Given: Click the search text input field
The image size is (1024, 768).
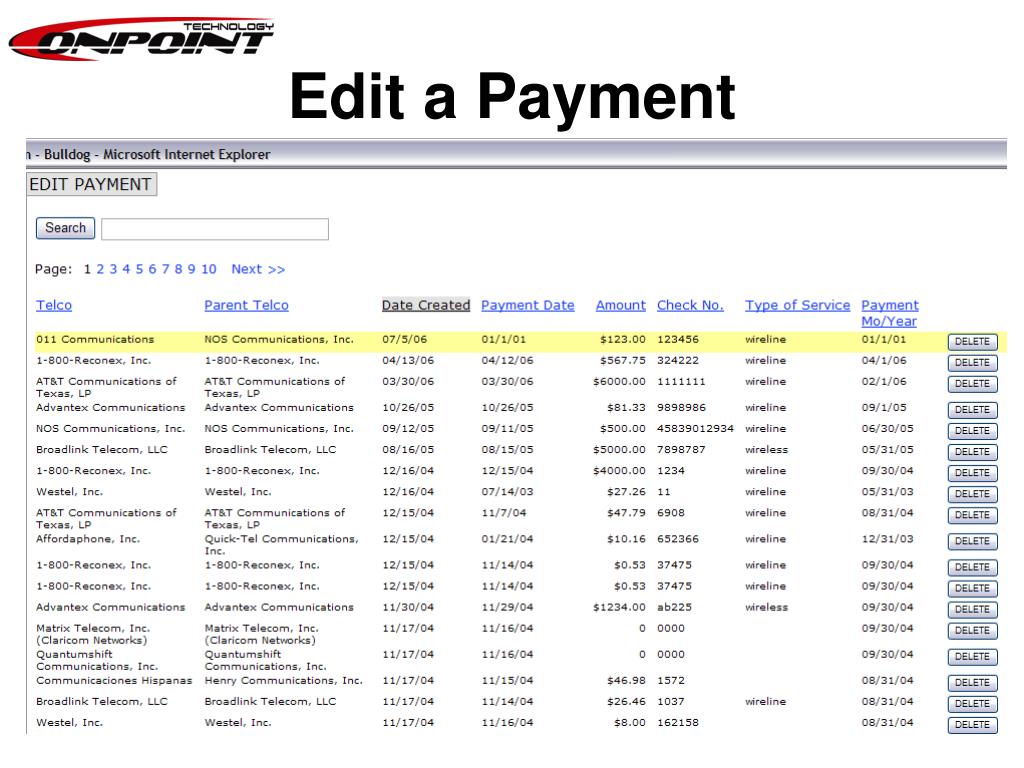Looking at the screenshot, I should [x=215, y=229].
